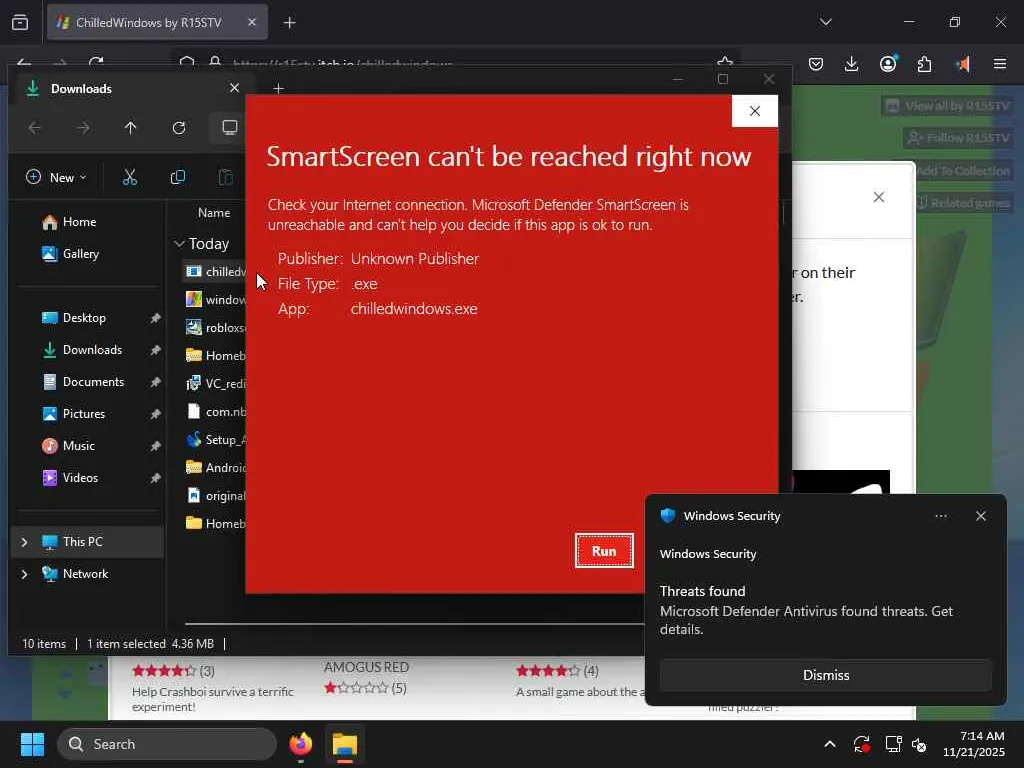Image resolution: width=1024 pixels, height=768 pixels.
Task: Select Downloads in the sidebar
Action: 91,350
